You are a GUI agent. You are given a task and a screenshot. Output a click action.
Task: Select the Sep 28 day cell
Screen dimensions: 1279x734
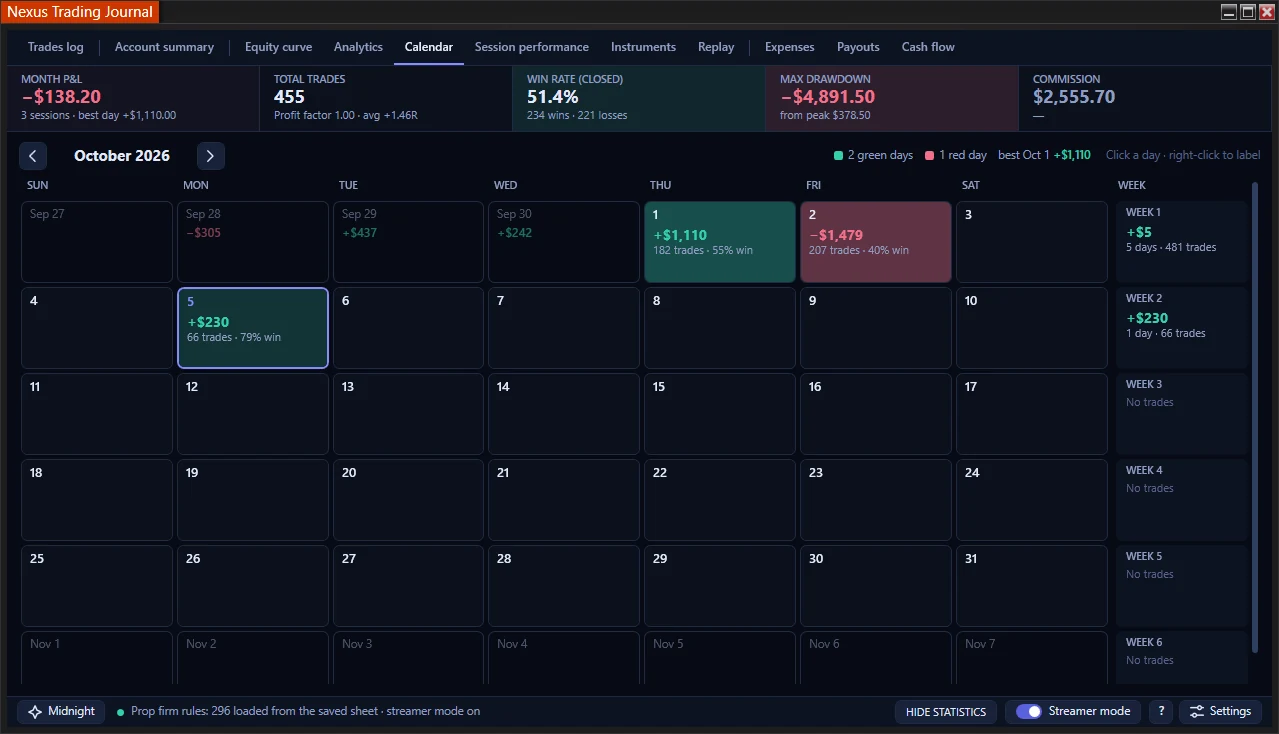(253, 242)
